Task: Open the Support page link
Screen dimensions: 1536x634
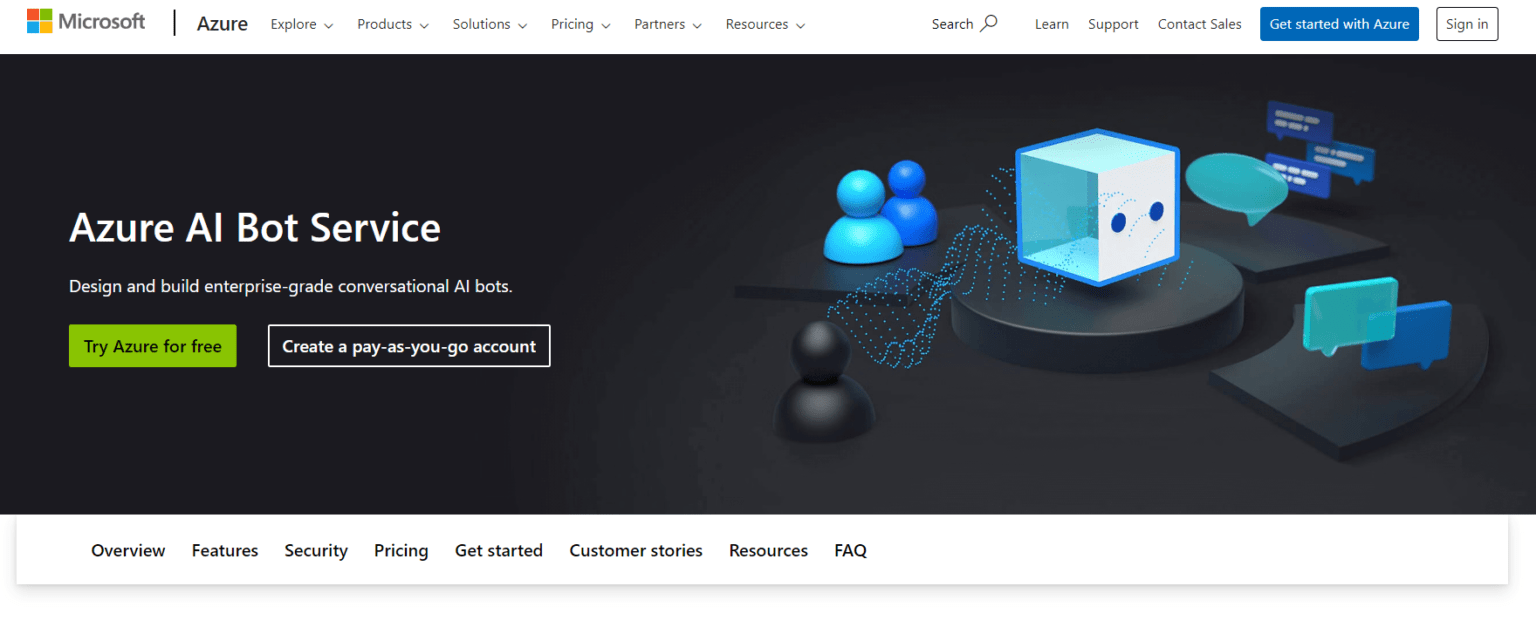Action: click(1113, 24)
